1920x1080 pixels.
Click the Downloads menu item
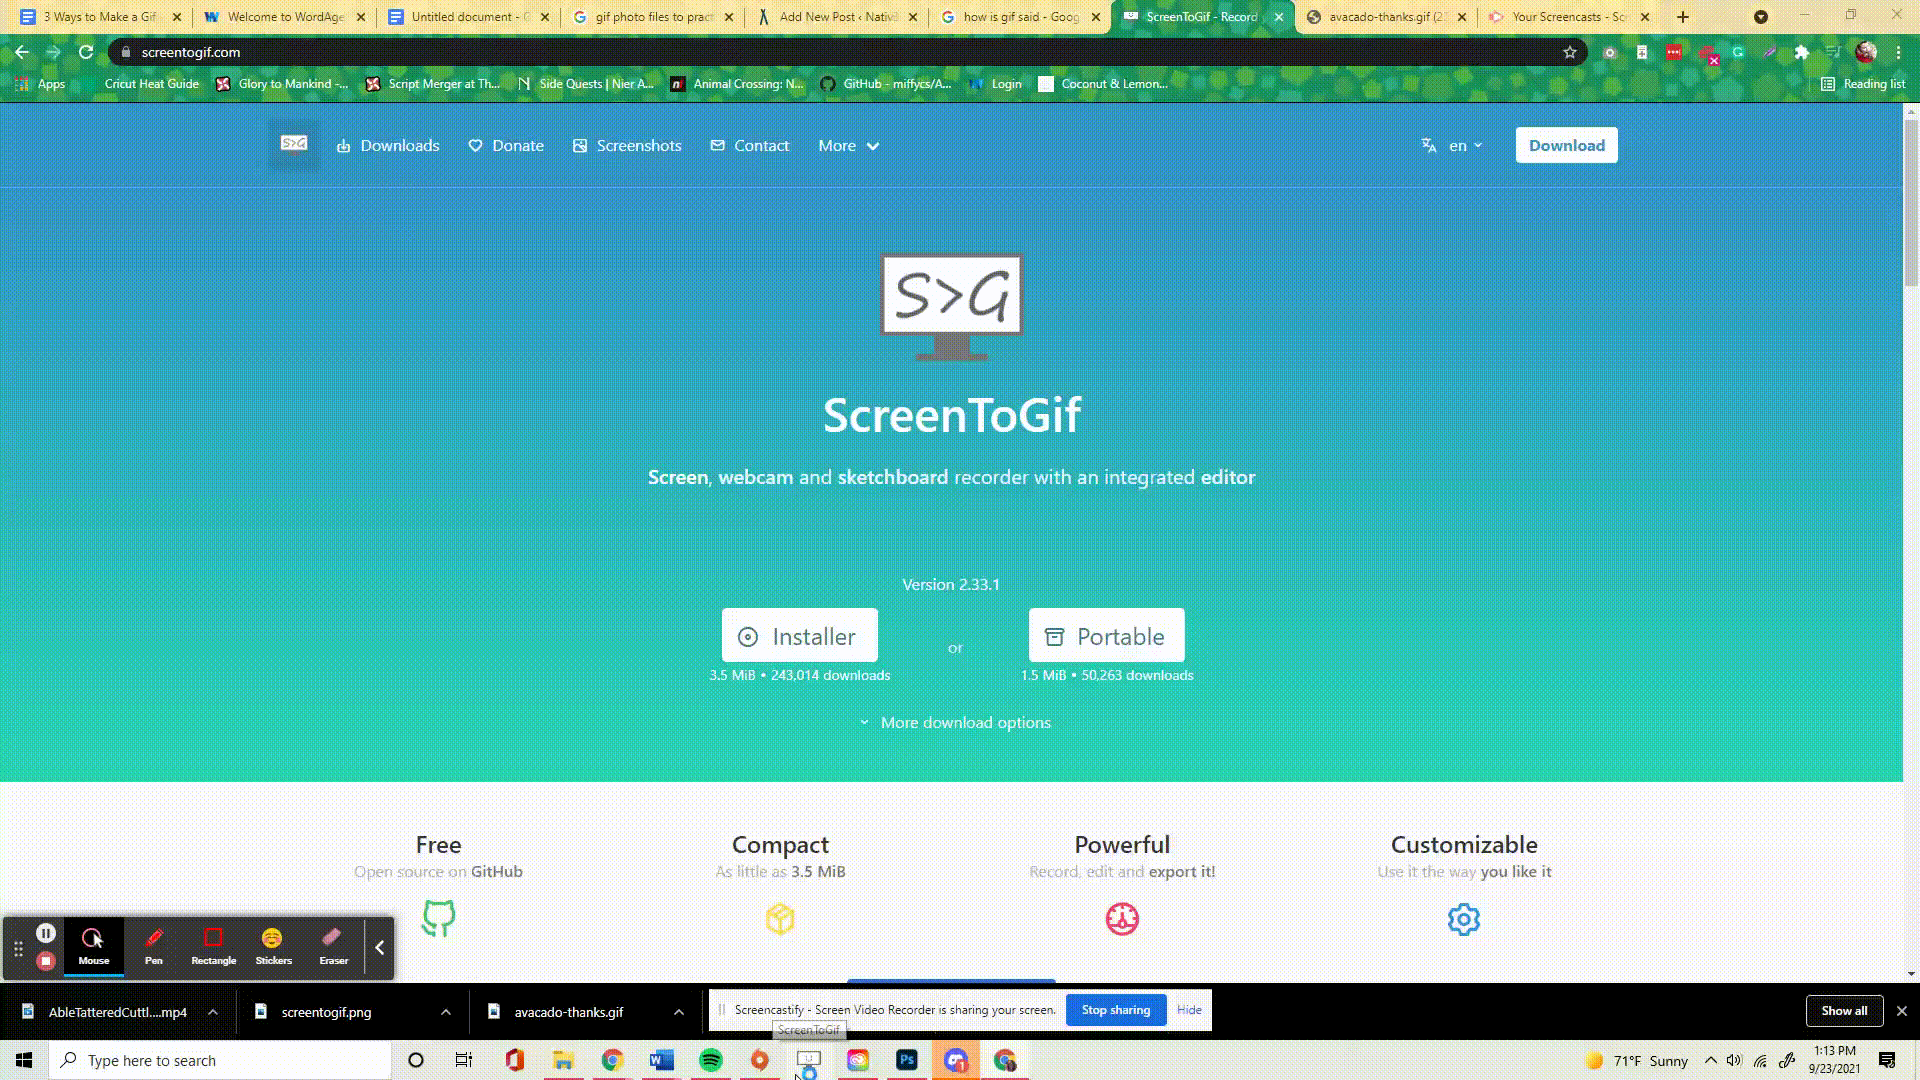coord(388,145)
